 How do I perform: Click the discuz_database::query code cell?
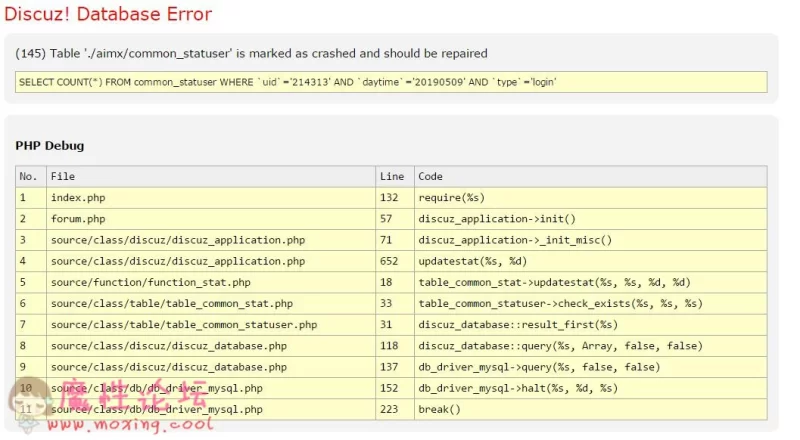pyautogui.click(x=591, y=346)
